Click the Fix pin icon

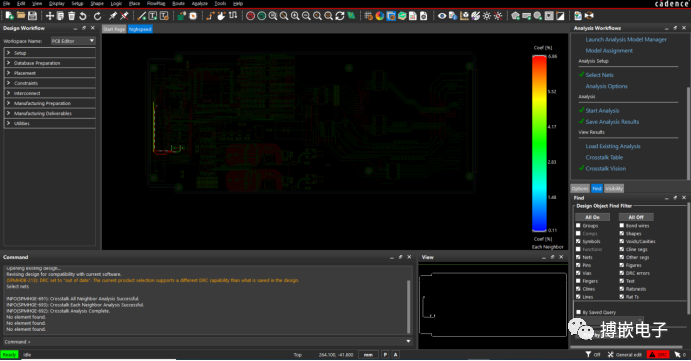click(x=113, y=16)
